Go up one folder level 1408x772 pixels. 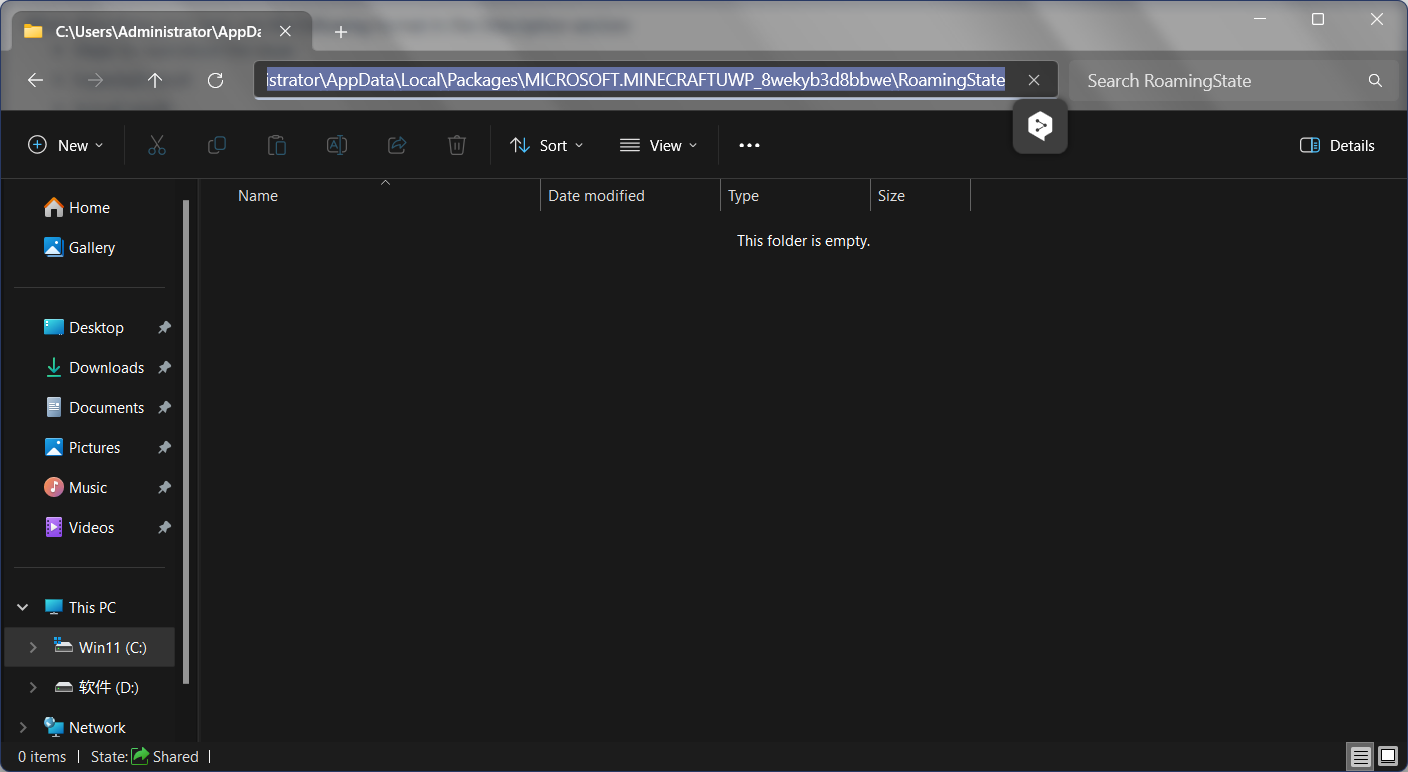tap(155, 80)
